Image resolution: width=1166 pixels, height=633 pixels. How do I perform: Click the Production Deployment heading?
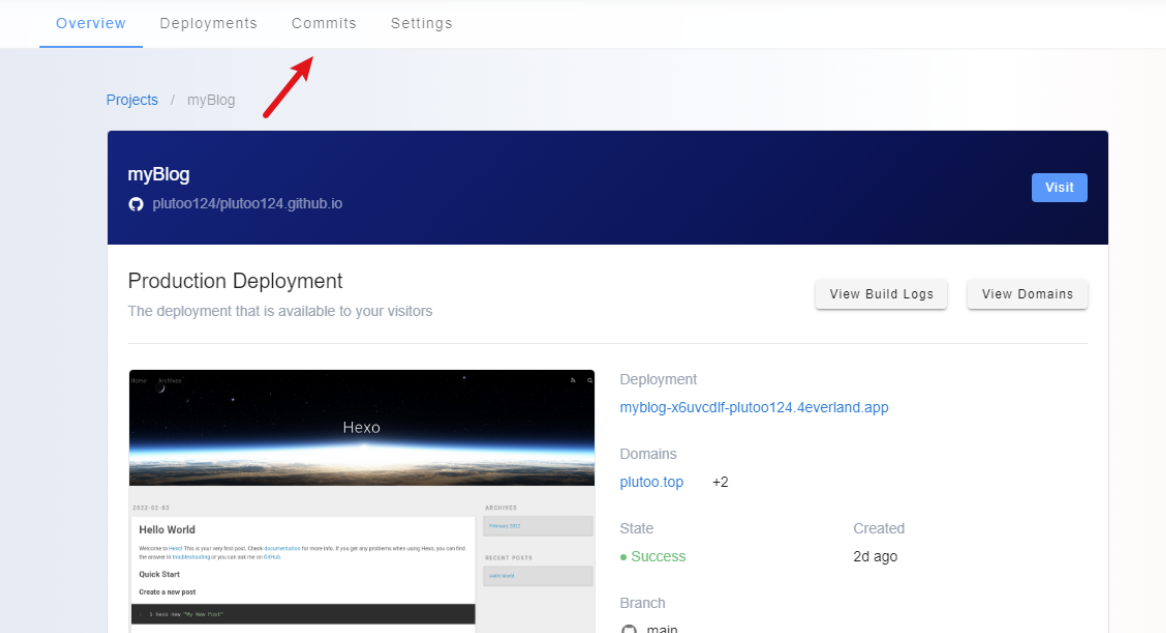point(235,280)
